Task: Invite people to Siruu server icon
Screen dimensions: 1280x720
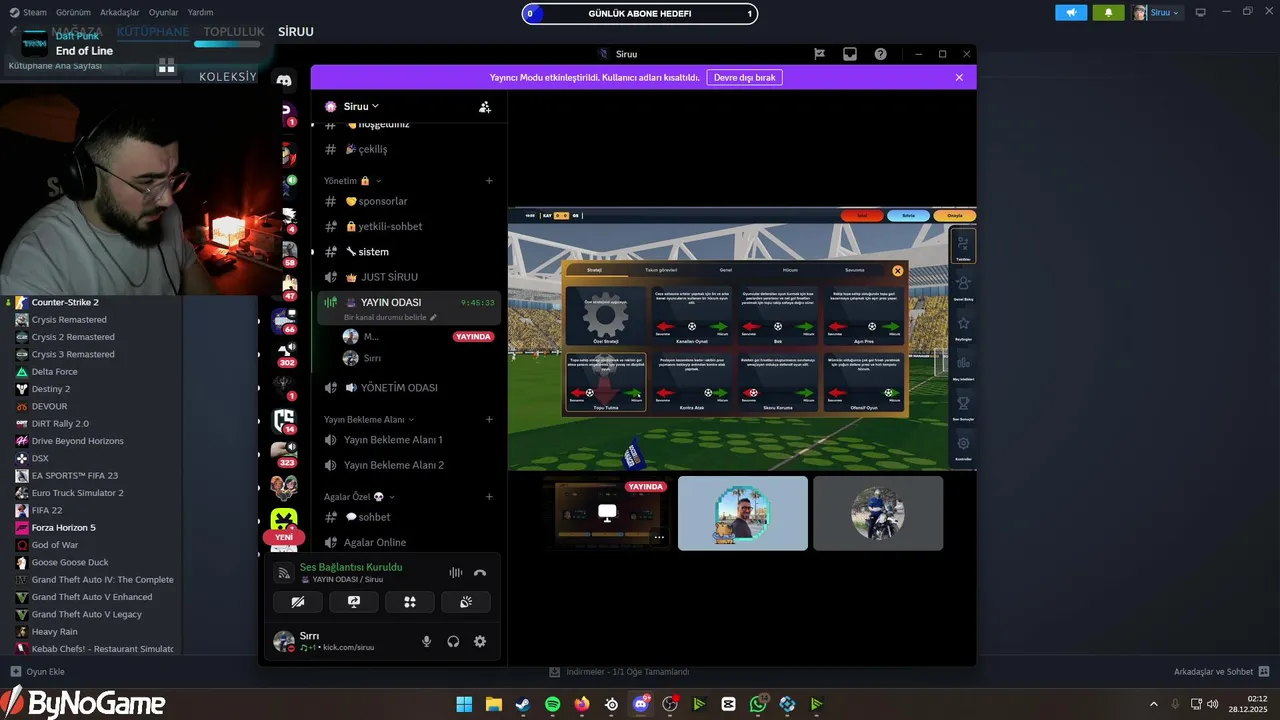Action: [x=485, y=107]
